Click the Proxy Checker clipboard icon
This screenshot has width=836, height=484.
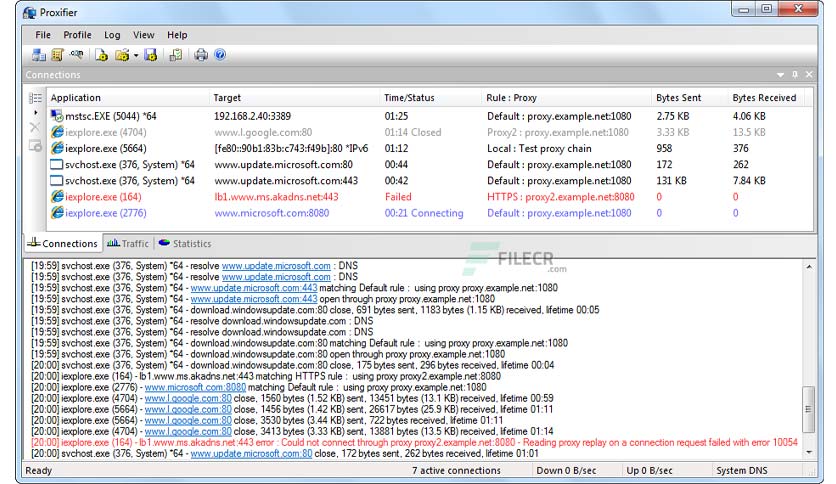(x=175, y=55)
